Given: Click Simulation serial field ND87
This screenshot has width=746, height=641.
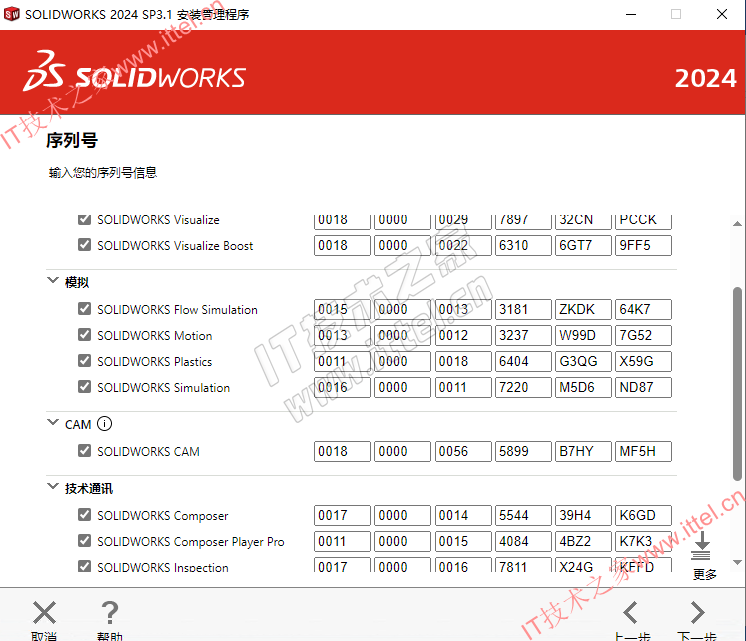Looking at the screenshot, I should pos(643,387).
